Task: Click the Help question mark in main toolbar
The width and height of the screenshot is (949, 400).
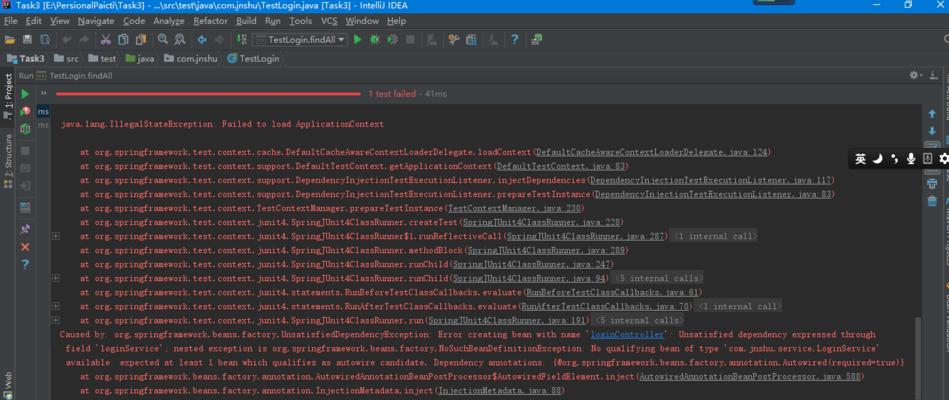Action: pos(514,40)
